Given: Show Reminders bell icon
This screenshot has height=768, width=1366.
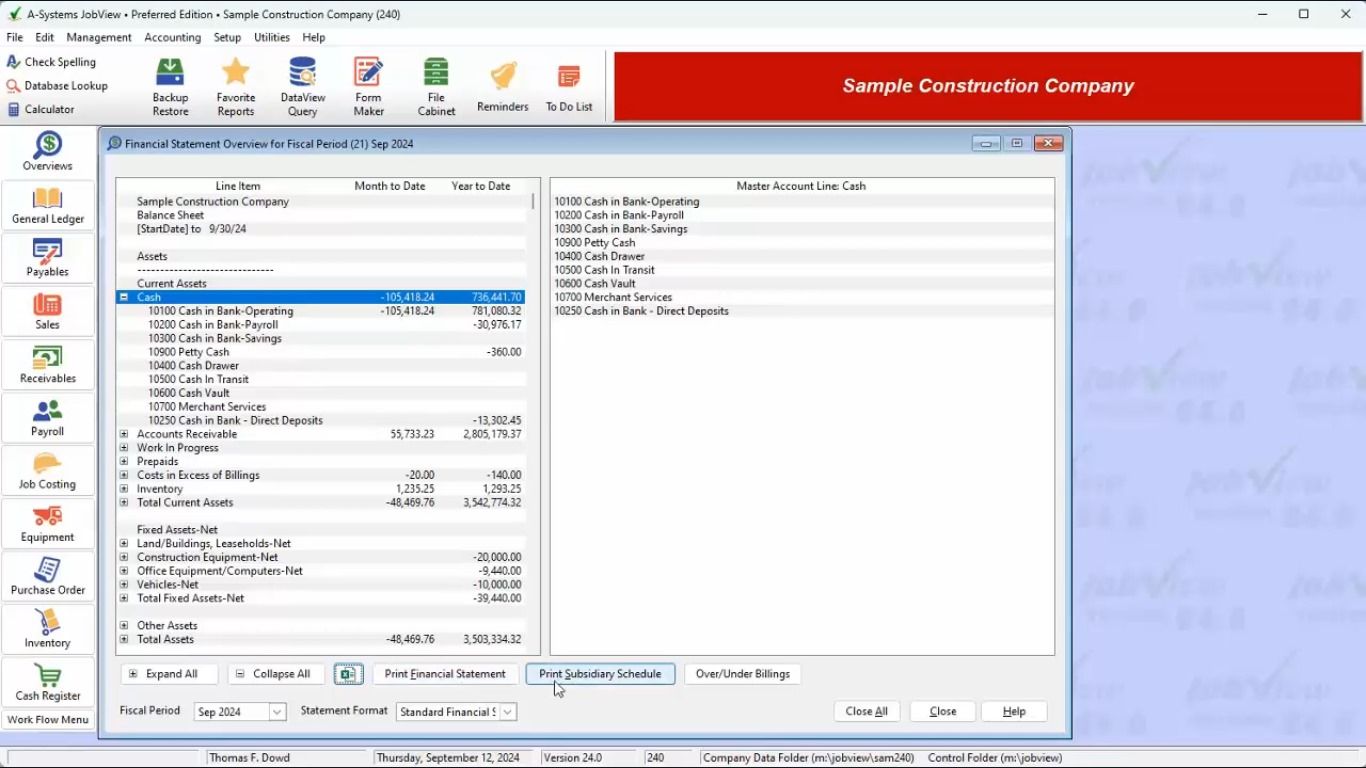Looking at the screenshot, I should click(x=502, y=86).
